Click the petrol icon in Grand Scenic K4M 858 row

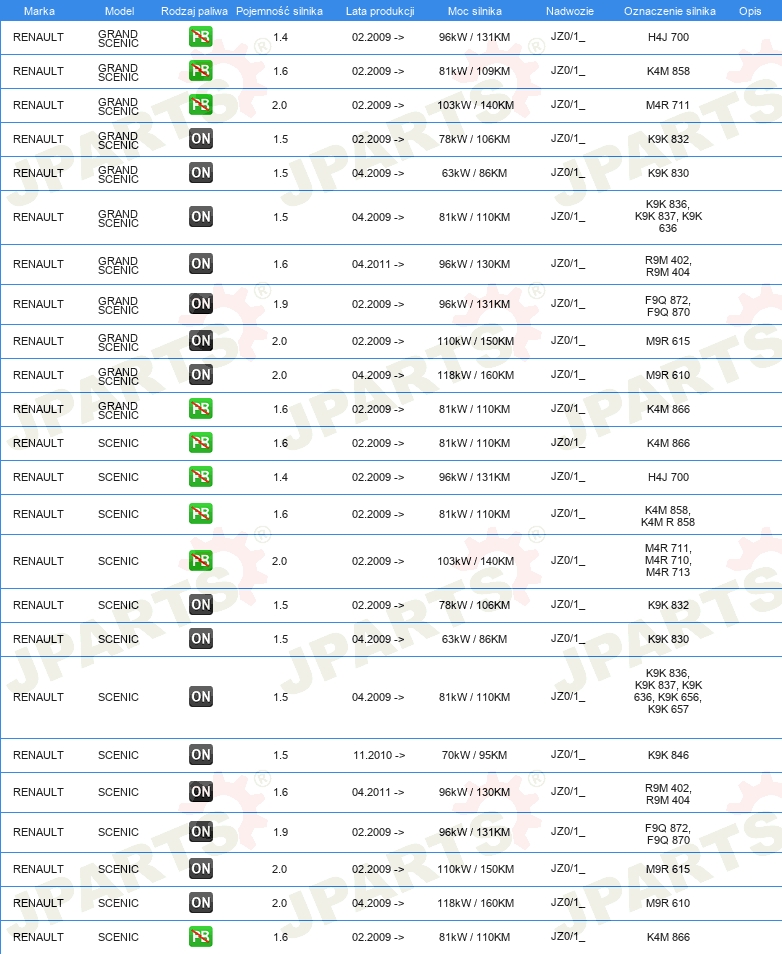click(x=201, y=71)
